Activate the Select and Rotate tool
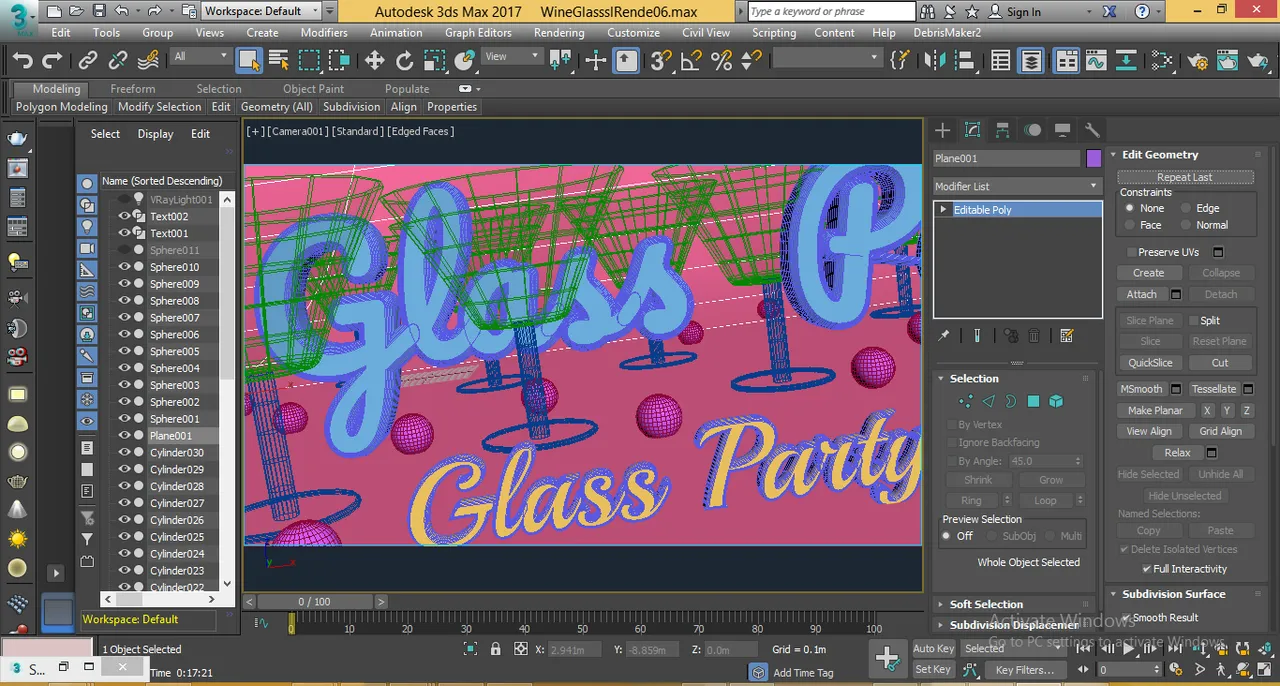The image size is (1280, 686). [x=404, y=61]
